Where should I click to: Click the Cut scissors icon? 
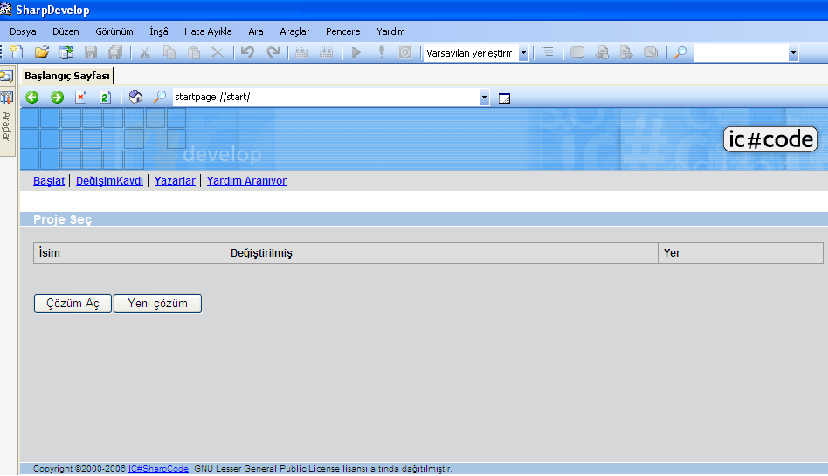145,52
